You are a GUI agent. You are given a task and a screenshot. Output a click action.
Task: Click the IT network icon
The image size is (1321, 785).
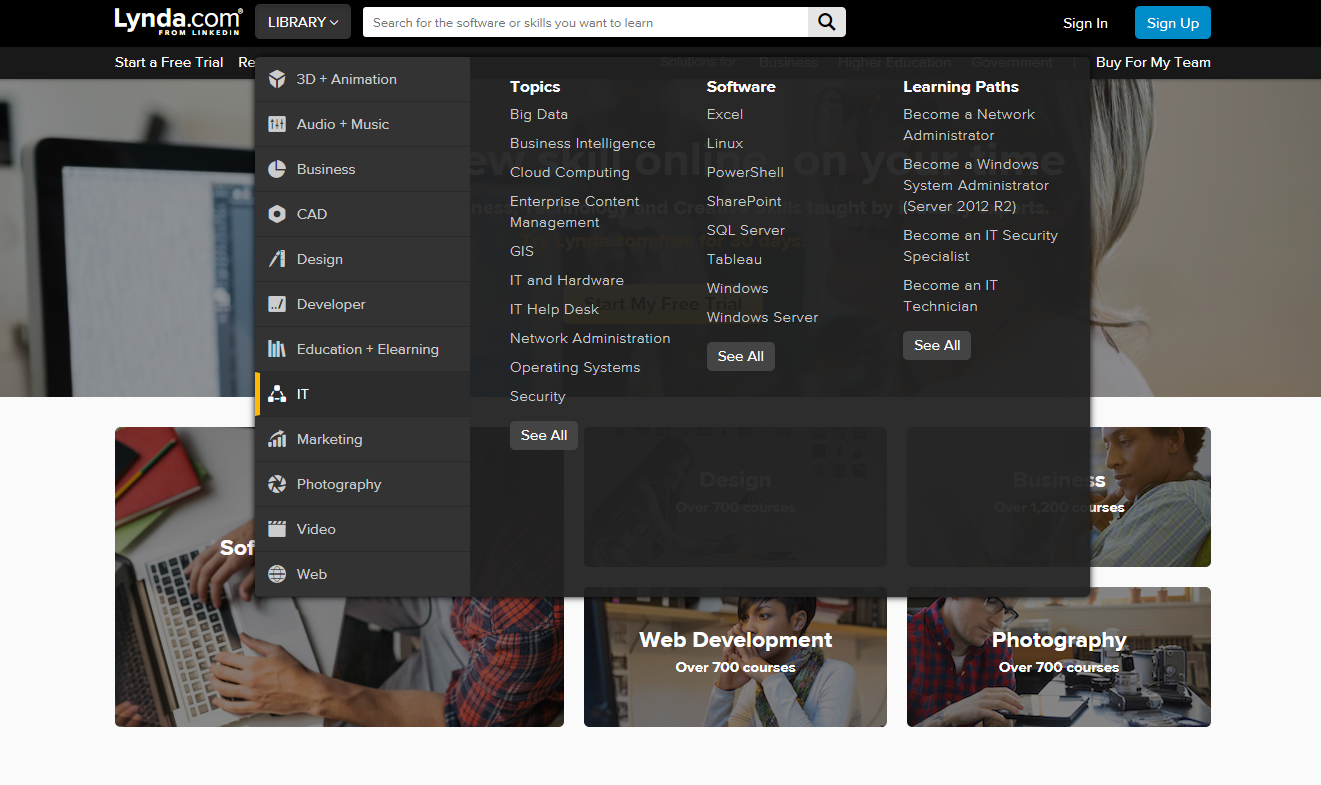277,394
